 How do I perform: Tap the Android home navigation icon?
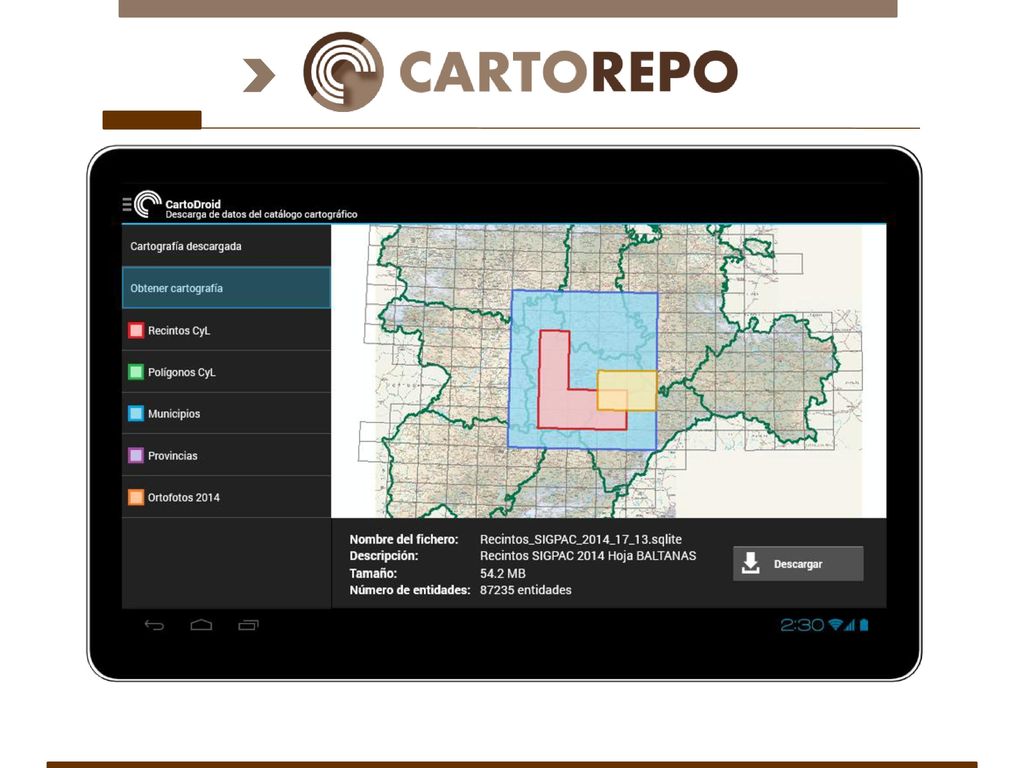click(x=201, y=625)
